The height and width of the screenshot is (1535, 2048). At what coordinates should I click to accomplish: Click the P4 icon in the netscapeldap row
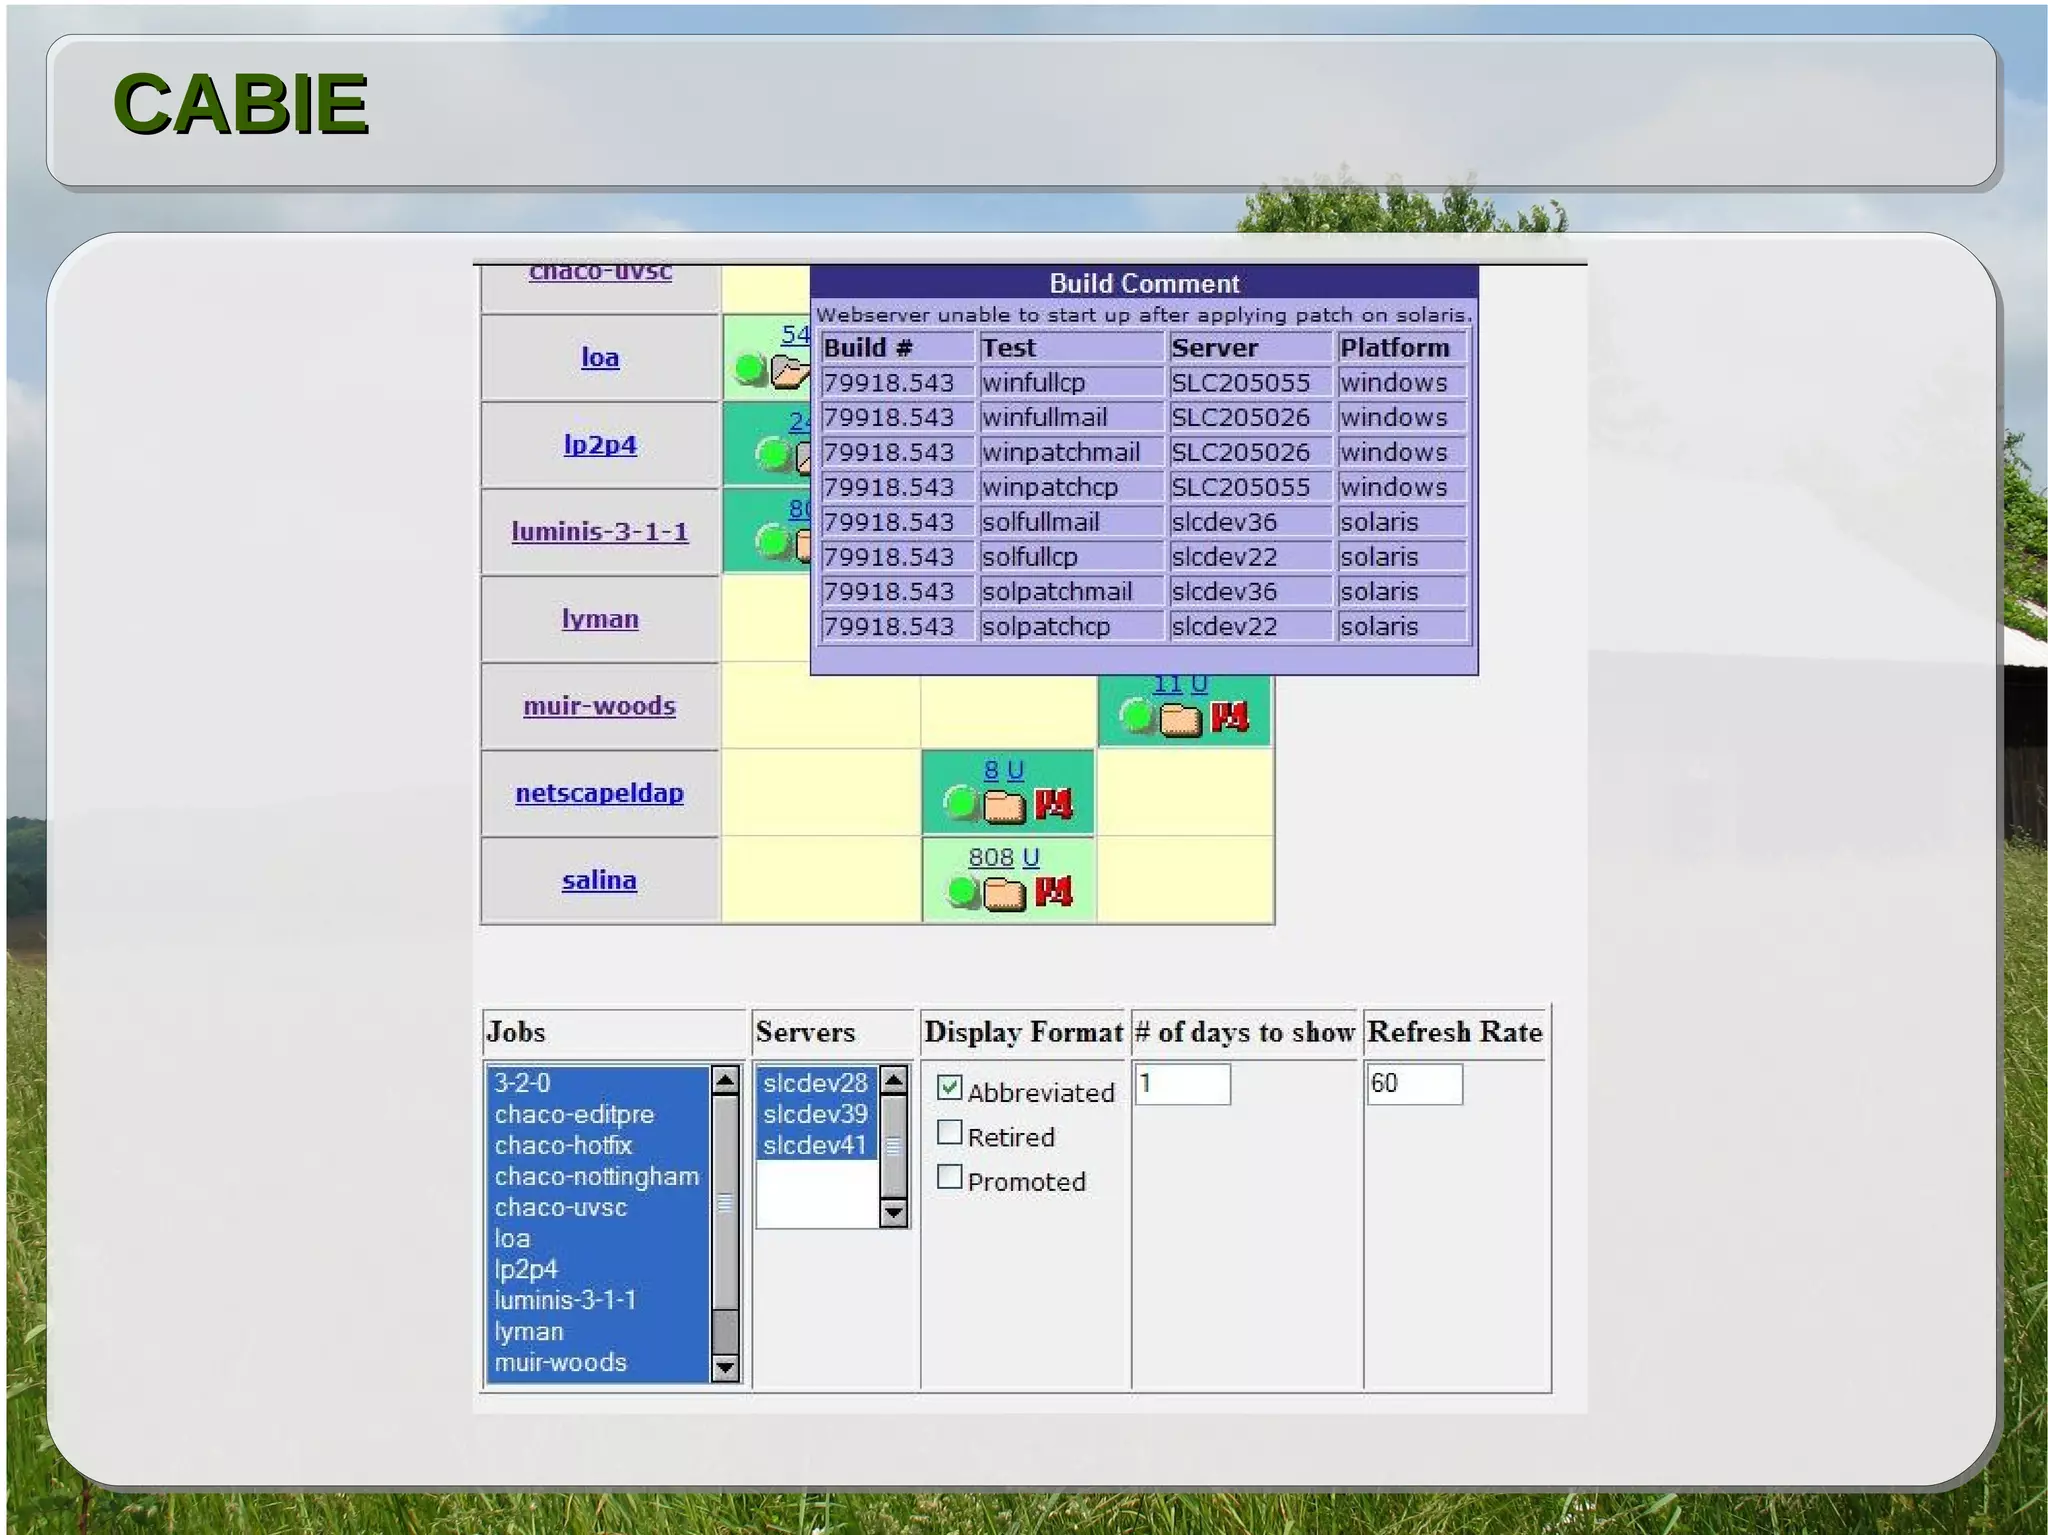click(1053, 804)
